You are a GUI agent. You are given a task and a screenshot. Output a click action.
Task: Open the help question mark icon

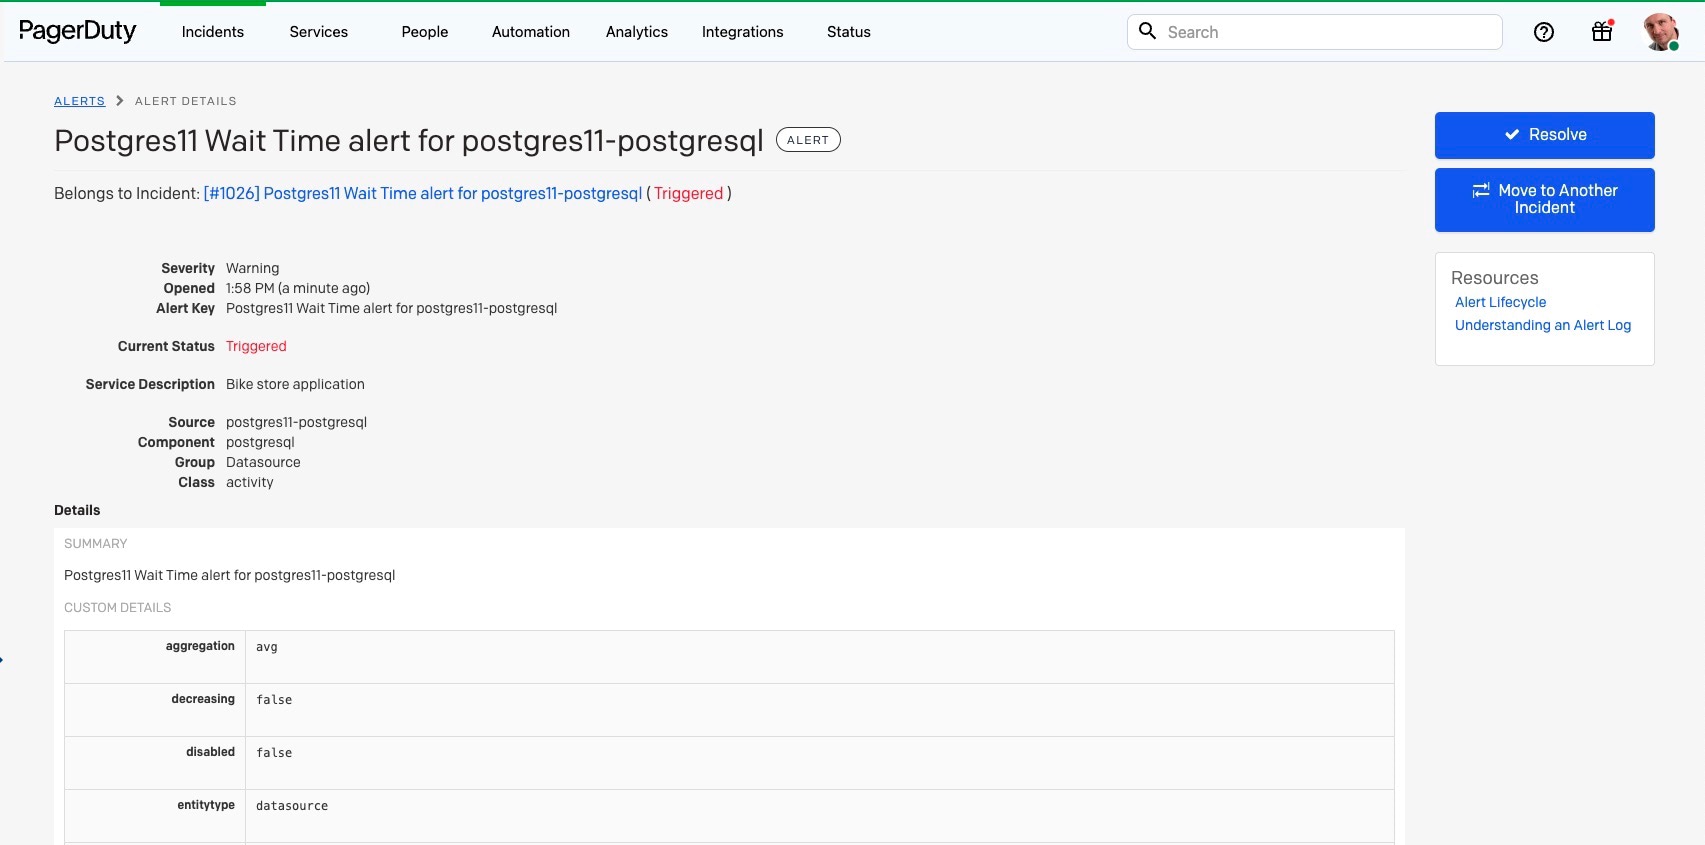(1544, 32)
